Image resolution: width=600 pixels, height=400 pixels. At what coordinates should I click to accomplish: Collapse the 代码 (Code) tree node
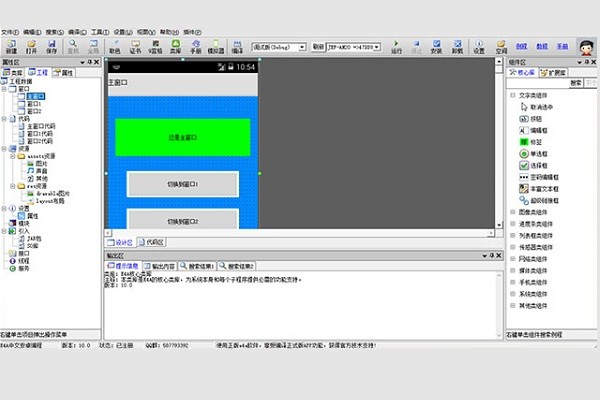(x=5, y=118)
